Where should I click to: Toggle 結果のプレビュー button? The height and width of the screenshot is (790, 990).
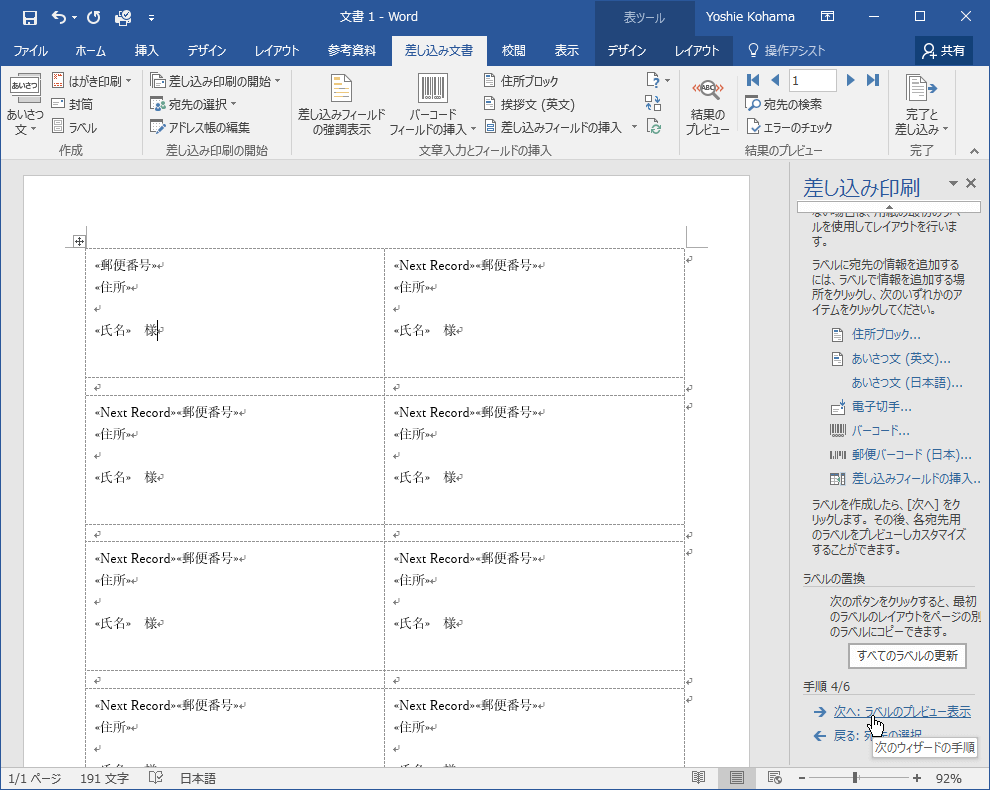click(707, 106)
